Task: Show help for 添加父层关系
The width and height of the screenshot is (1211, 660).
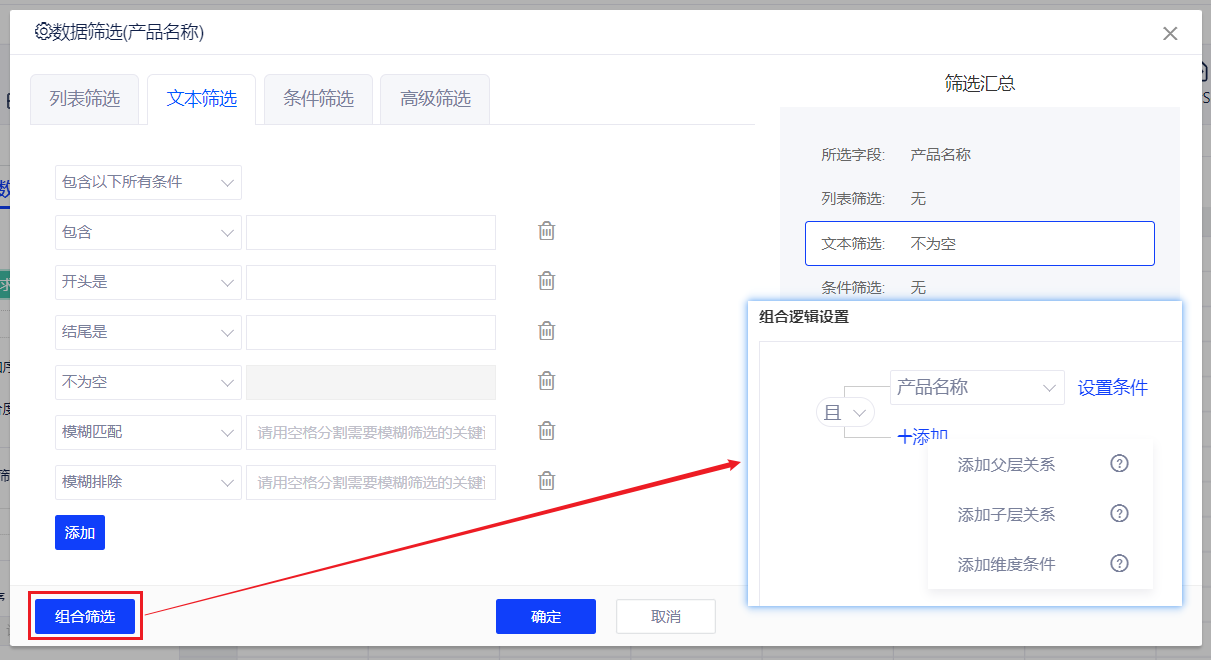Action: [x=1120, y=464]
